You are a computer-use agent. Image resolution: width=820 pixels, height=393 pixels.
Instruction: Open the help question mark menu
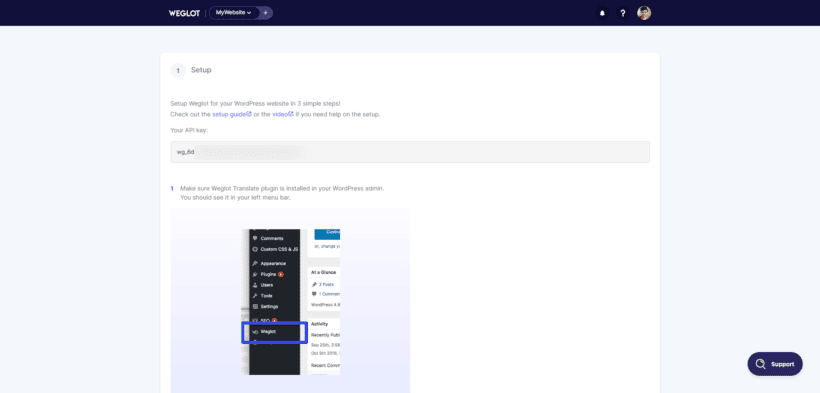622,13
